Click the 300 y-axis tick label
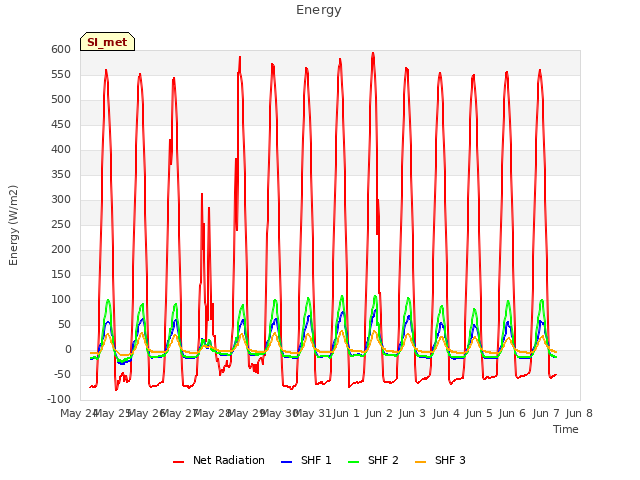This screenshot has width=640, height=480. [61, 200]
